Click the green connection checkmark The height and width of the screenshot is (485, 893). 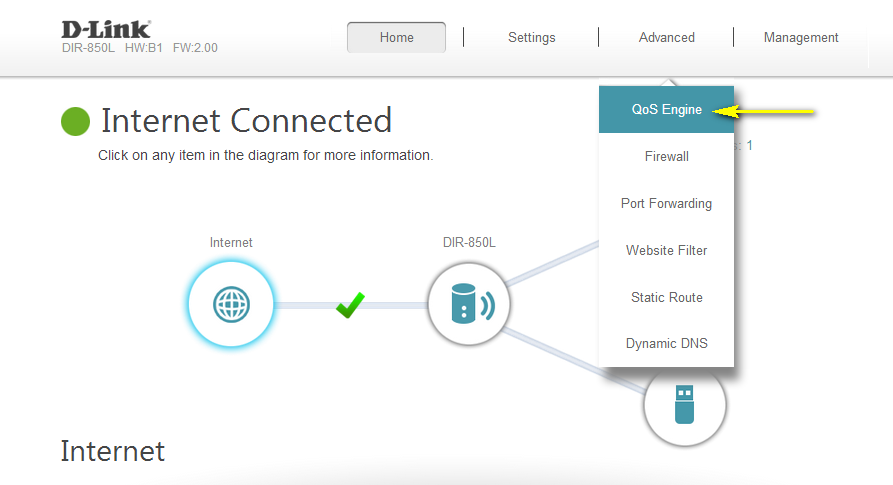[350, 304]
